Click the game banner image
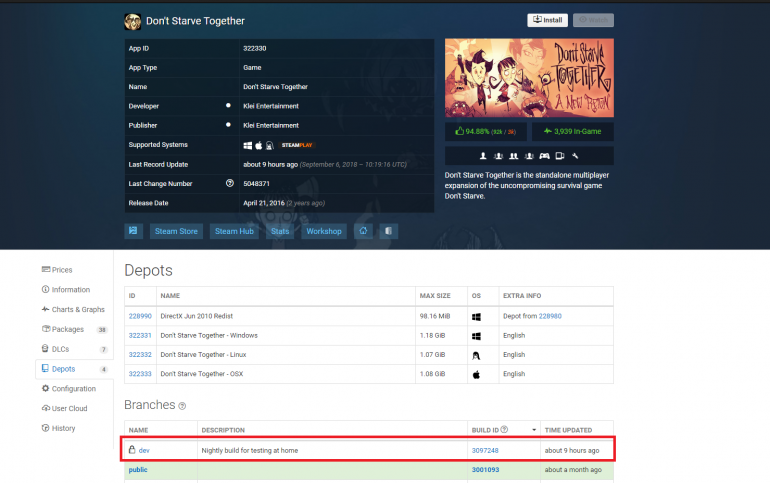The height and width of the screenshot is (483, 770). point(529,78)
